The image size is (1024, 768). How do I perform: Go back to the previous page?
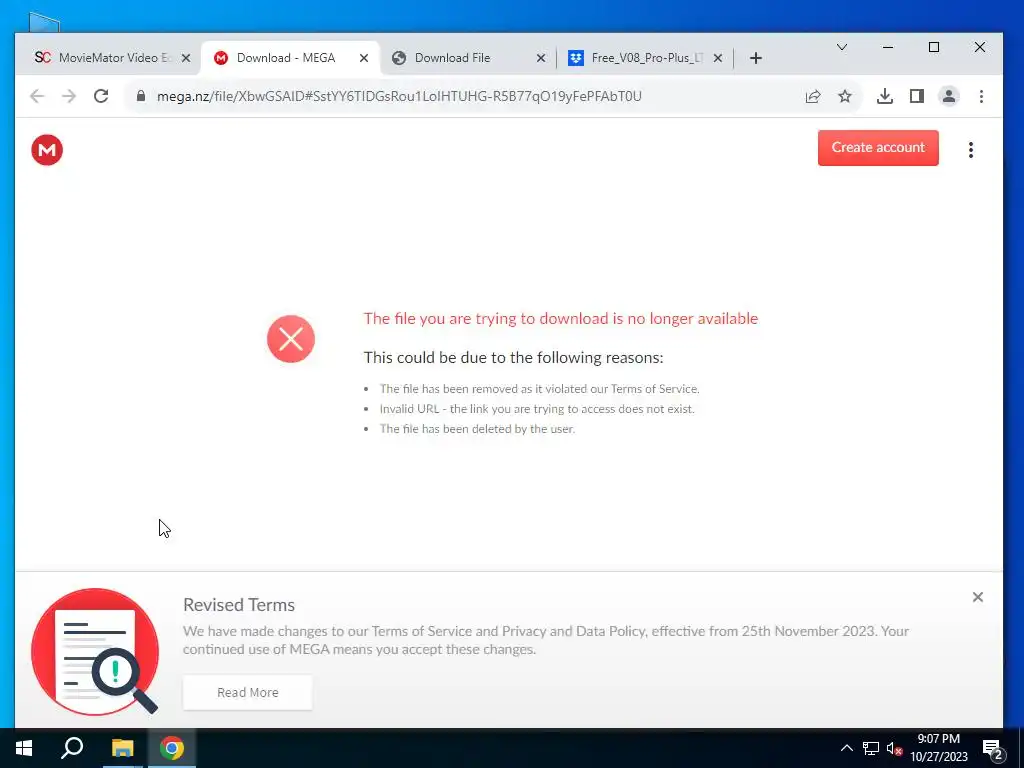coord(37,96)
